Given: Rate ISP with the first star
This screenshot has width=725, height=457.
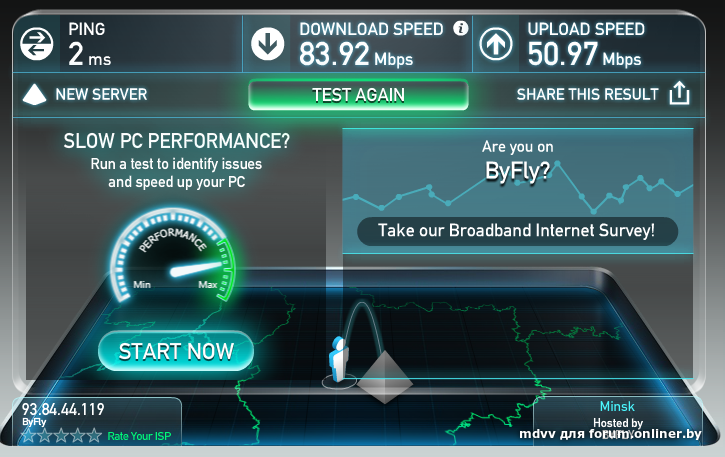Looking at the screenshot, I should click(x=28, y=436).
